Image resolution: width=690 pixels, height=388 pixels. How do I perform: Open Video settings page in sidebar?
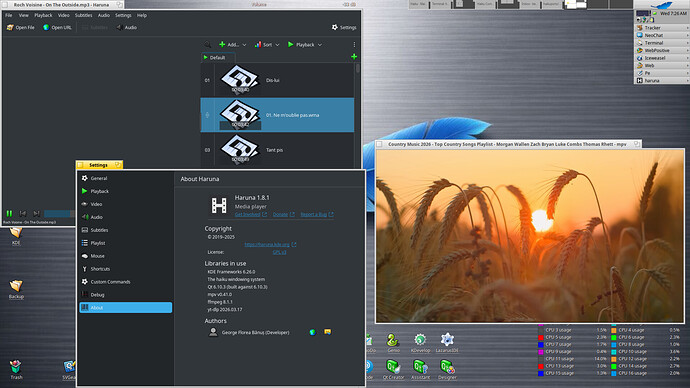point(125,204)
